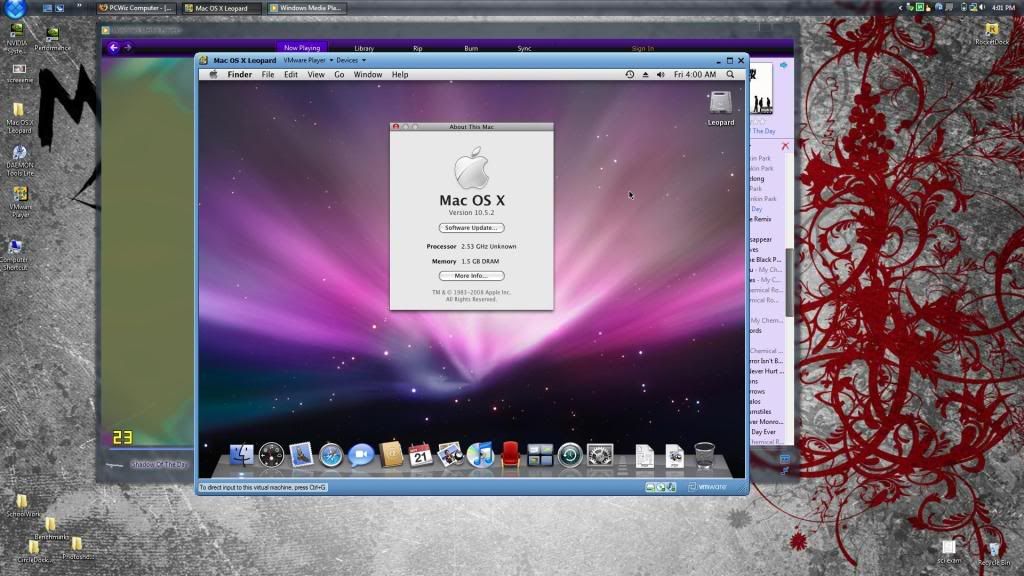Click the eject icon in Mac menu bar
Viewport: 1024px width, 576px height.
click(645, 74)
